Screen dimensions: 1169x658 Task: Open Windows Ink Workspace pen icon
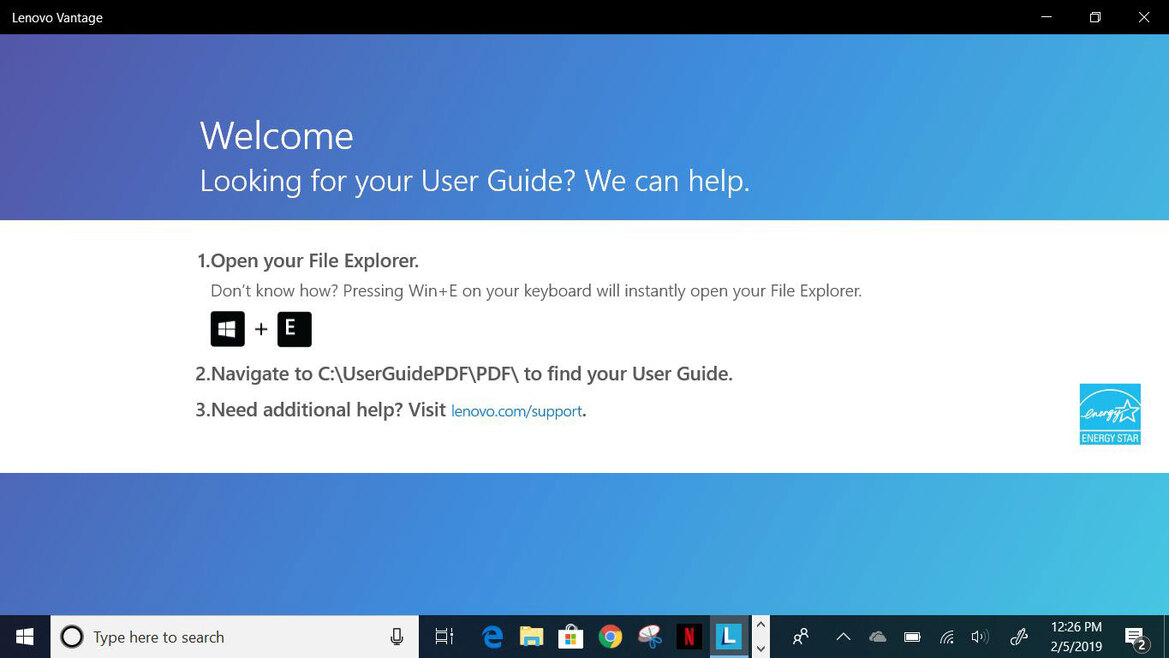pos(1018,636)
